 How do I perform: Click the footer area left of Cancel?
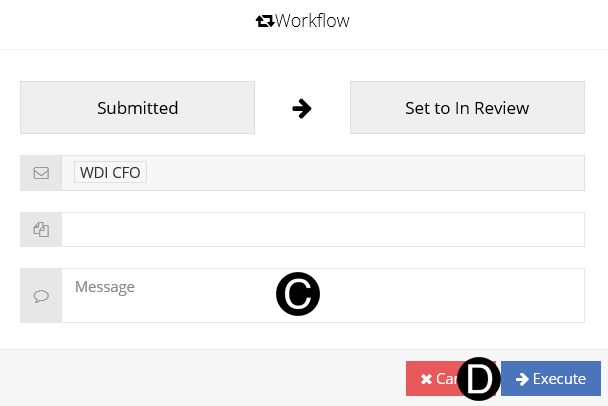pos(200,379)
